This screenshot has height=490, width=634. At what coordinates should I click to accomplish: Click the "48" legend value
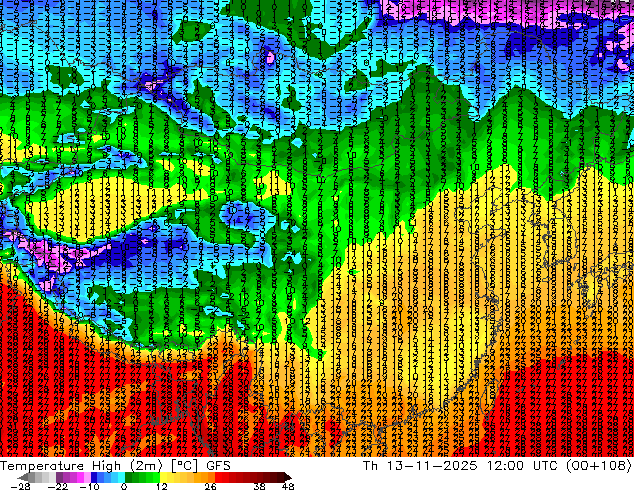tap(288, 486)
